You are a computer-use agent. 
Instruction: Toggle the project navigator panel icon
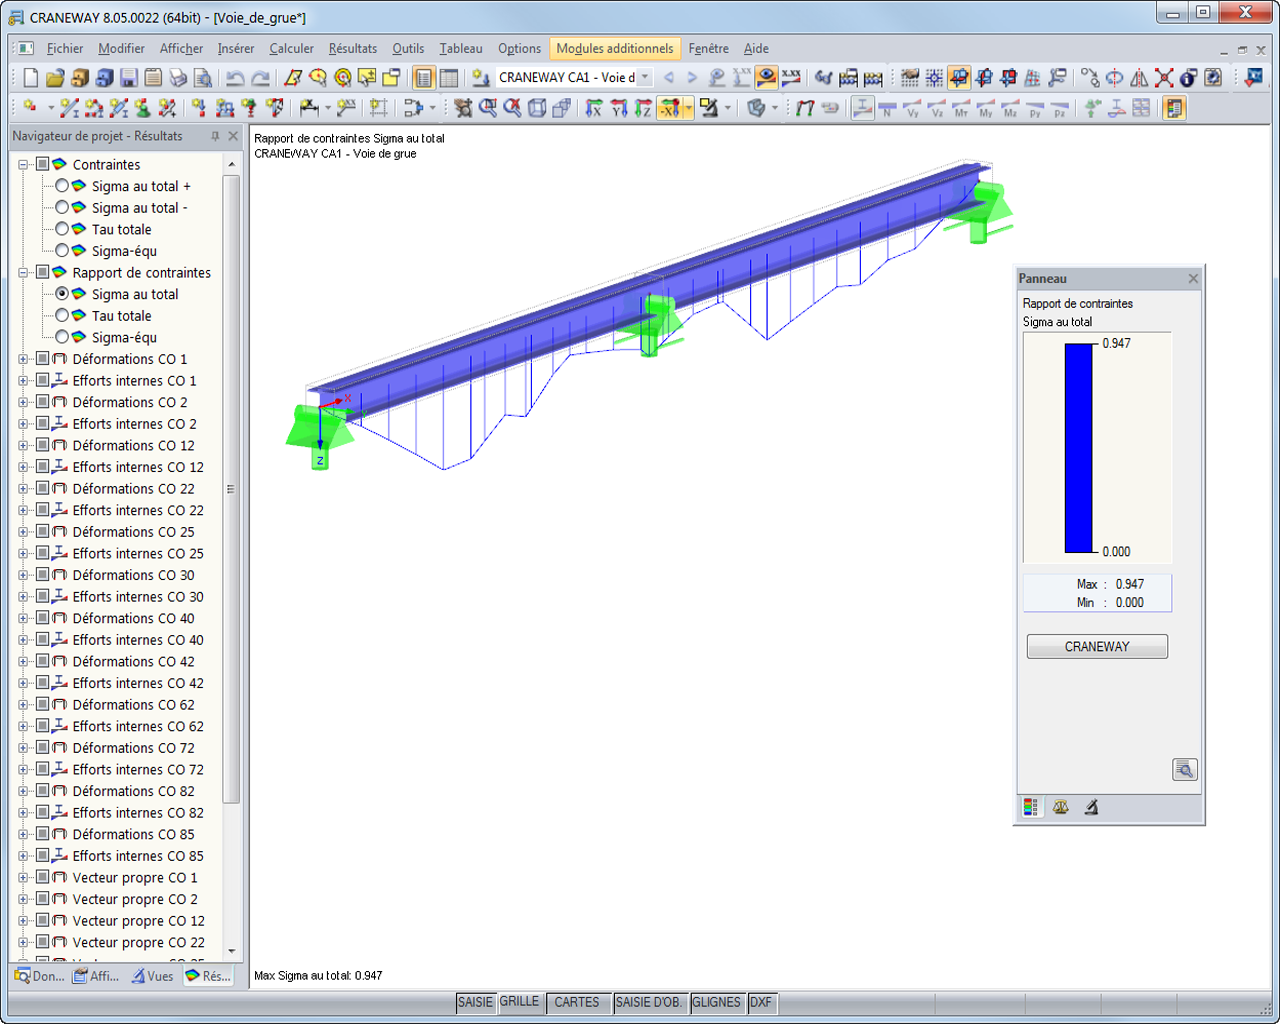coord(424,78)
